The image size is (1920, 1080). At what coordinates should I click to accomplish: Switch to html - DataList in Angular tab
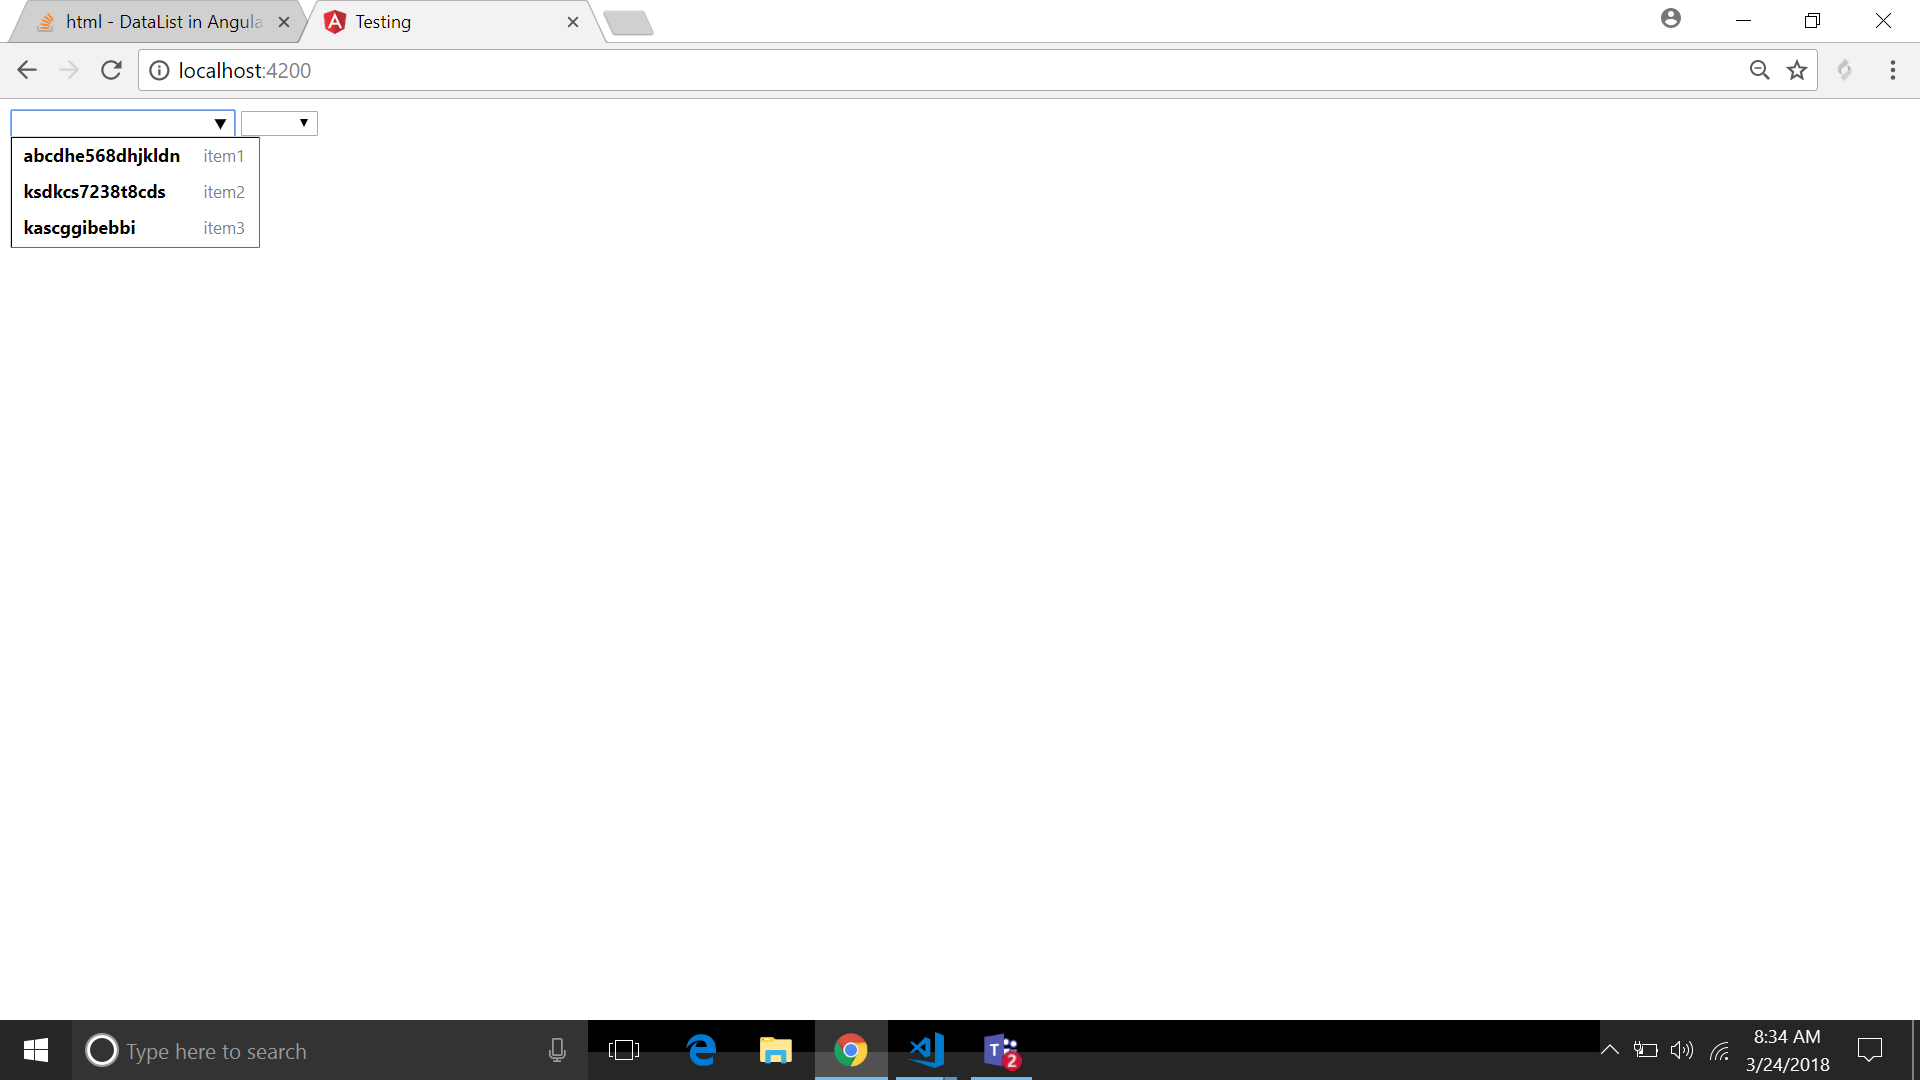click(160, 22)
